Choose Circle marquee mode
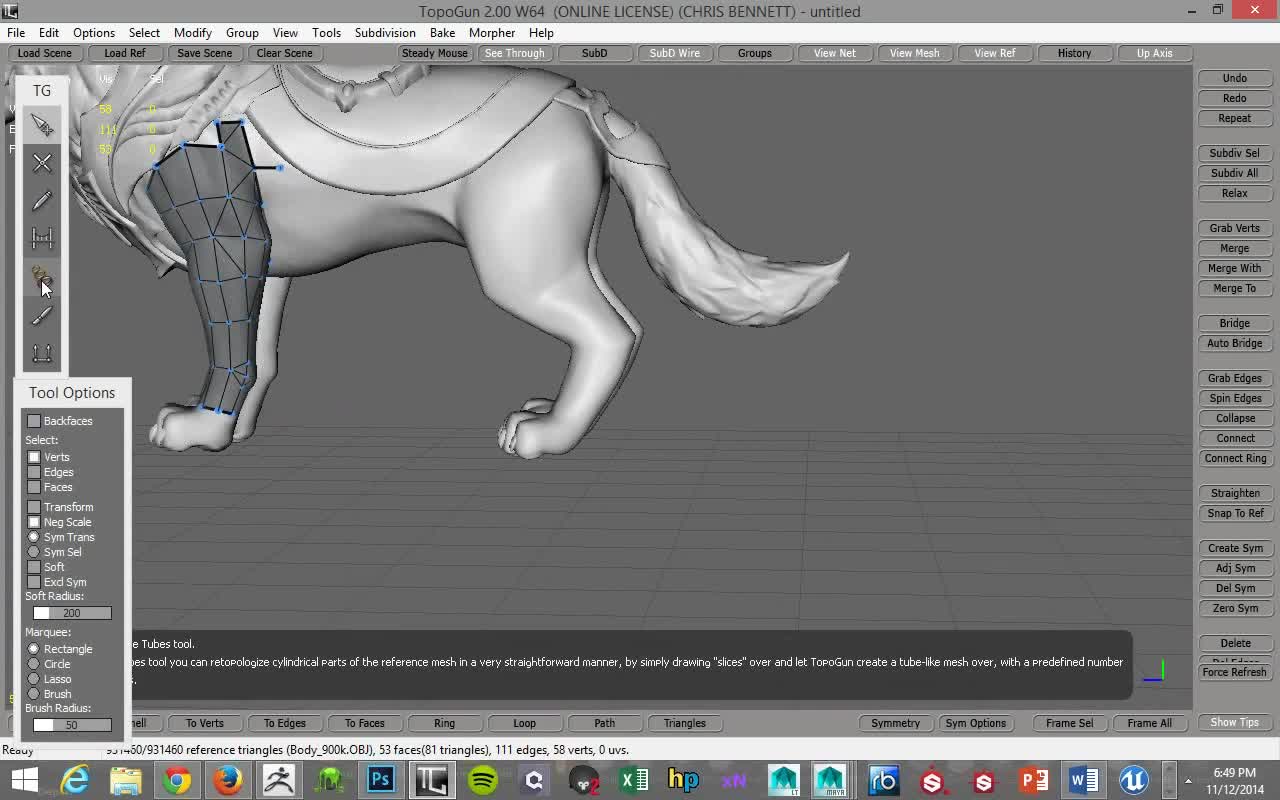 [34, 664]
